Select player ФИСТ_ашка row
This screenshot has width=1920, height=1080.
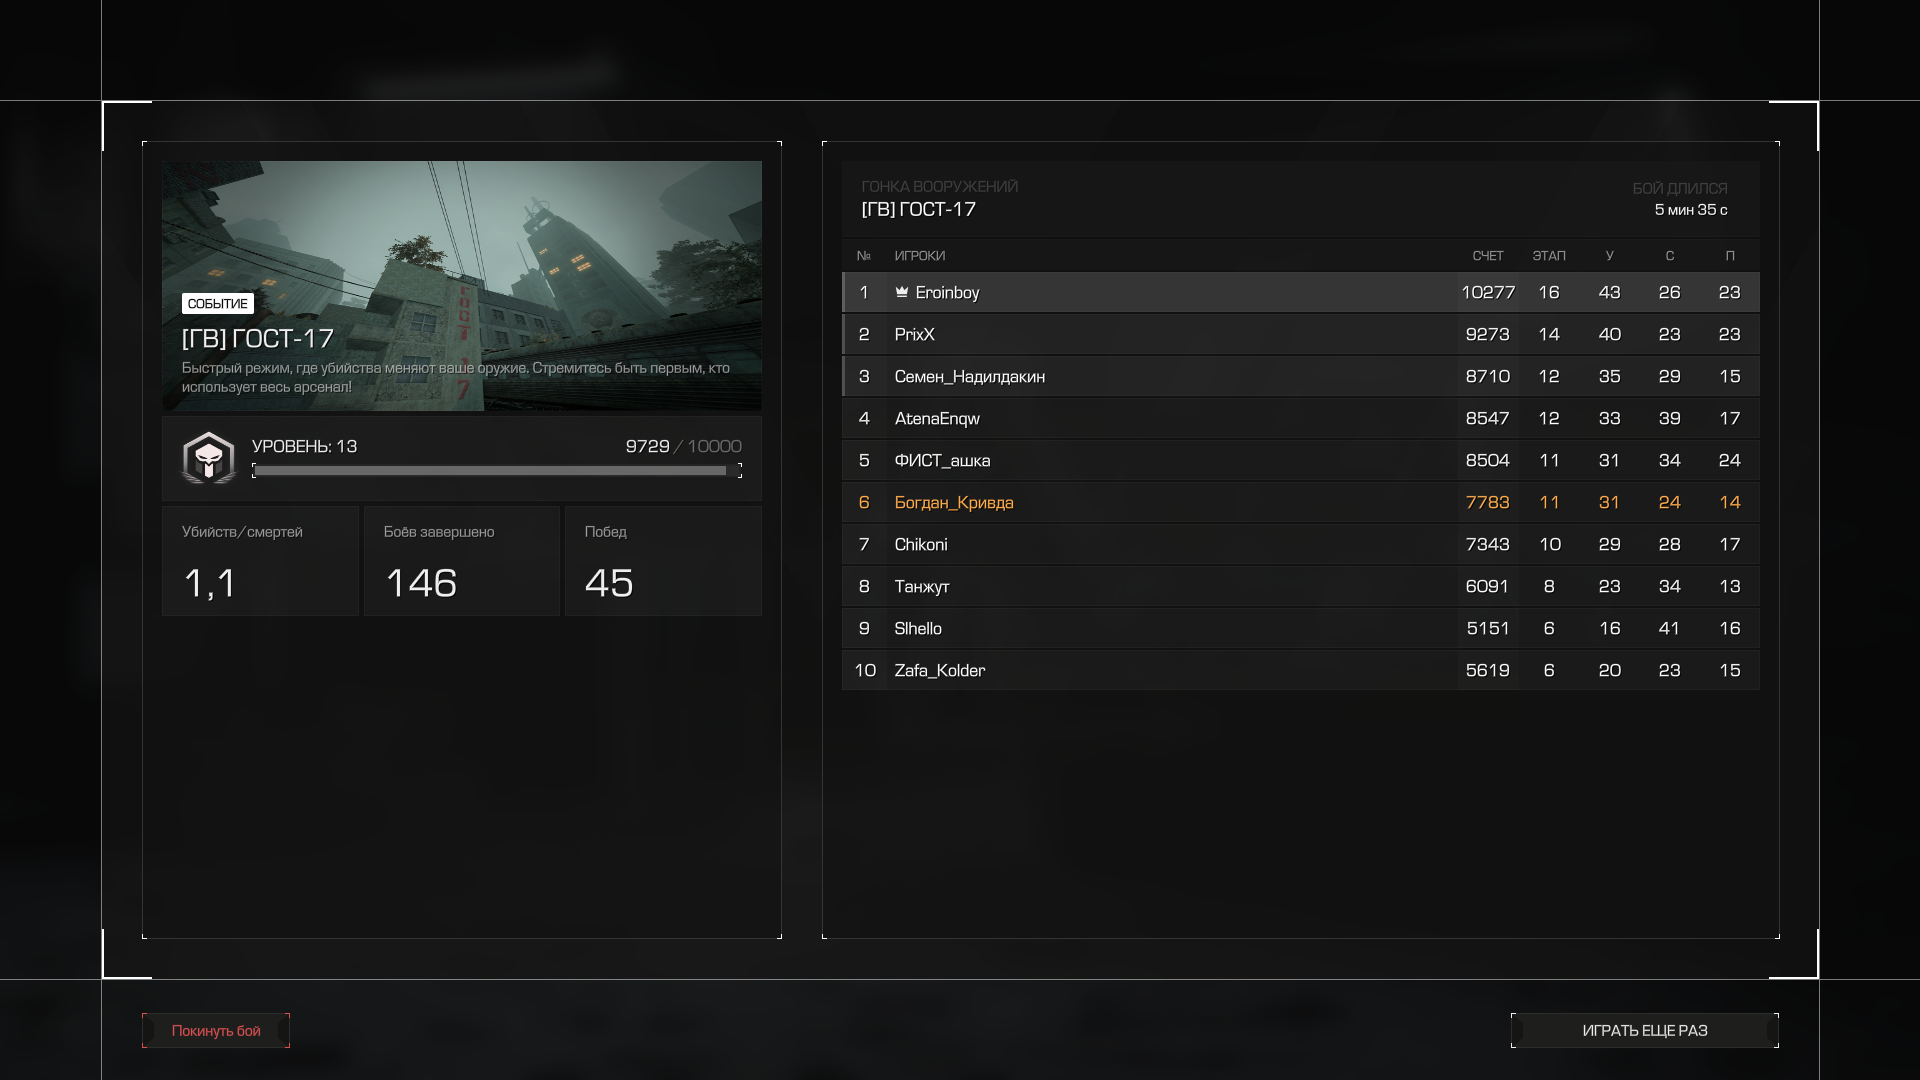coord(1301,460)
